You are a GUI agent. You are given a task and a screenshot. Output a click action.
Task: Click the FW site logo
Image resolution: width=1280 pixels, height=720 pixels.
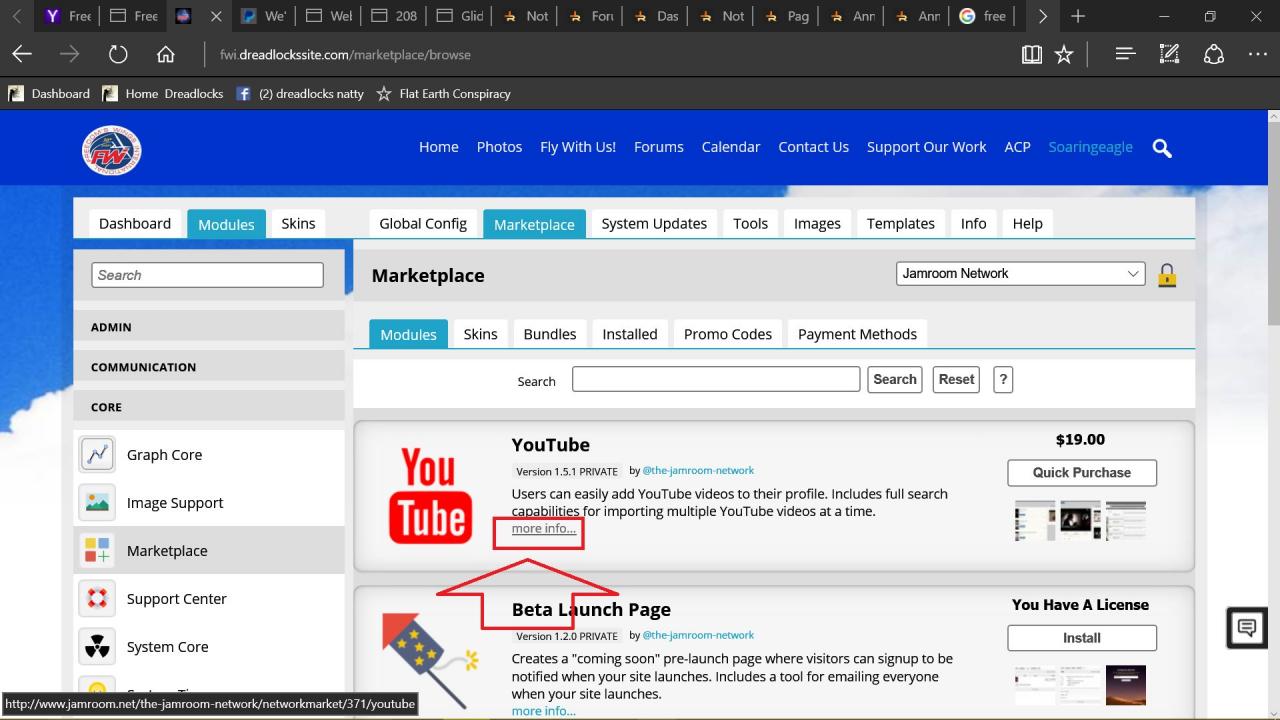pos(111,152)
